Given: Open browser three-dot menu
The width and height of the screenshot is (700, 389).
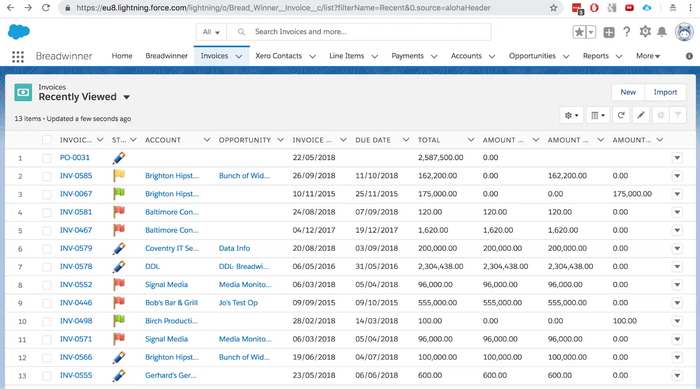Looking at the screenshot, I should [x=690, y=8].
